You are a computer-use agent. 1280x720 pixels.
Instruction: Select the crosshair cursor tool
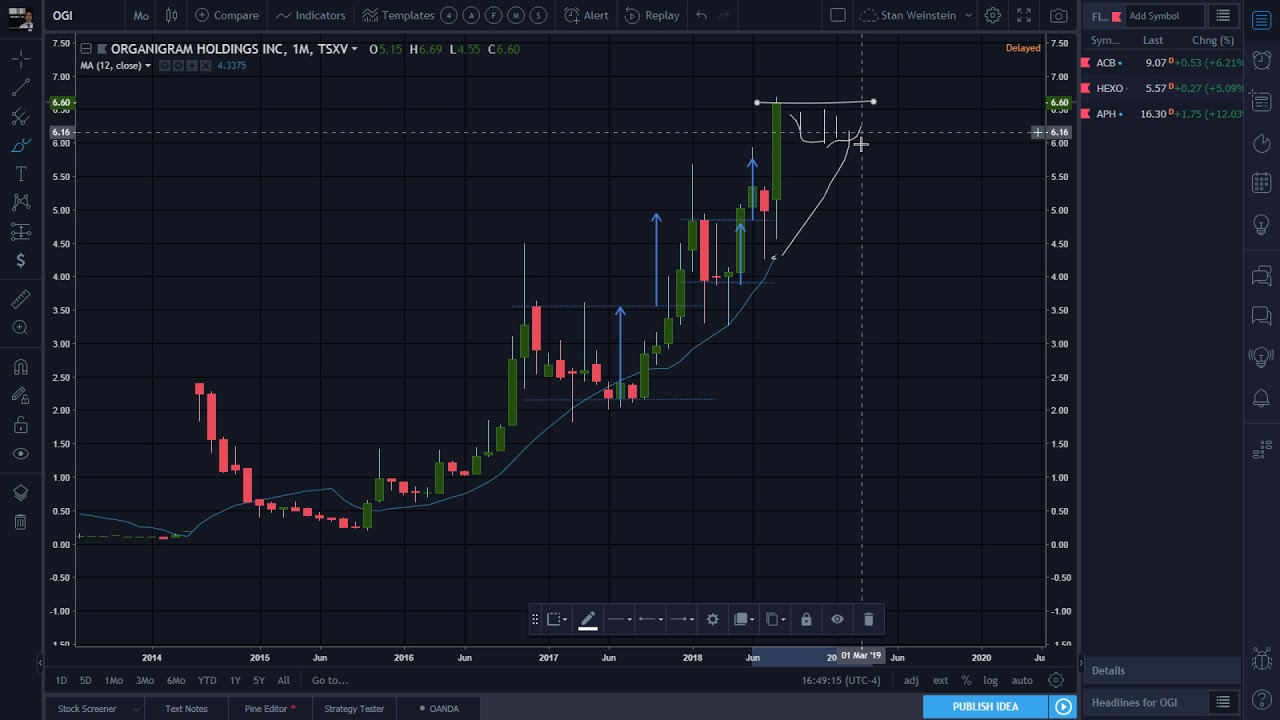coord(20,60)
